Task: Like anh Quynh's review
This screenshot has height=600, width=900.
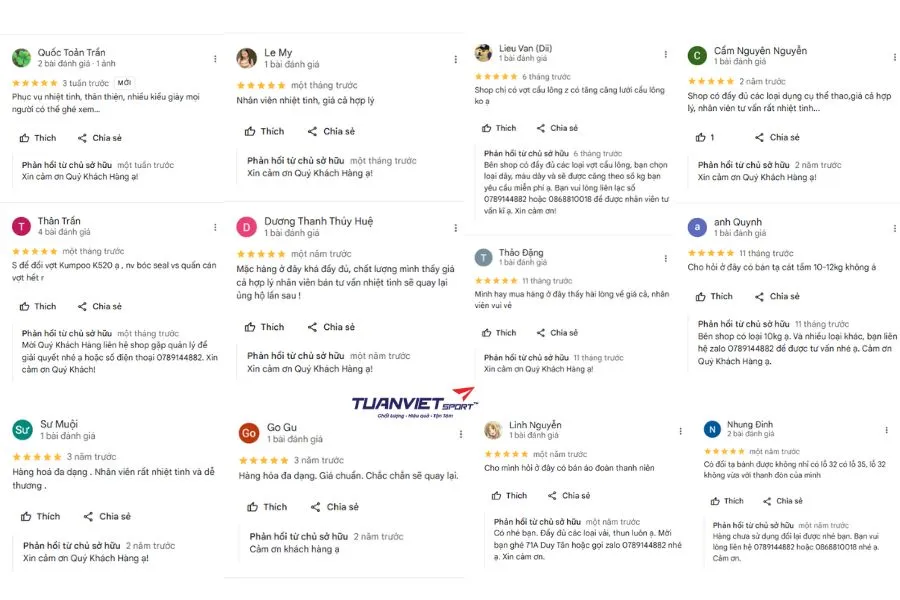Action: [715, 297]
